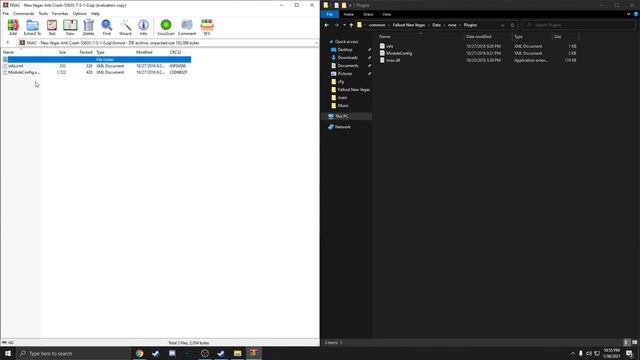Open Downloads in the navigation pane
Screen dimensions: 640x360
tap(347, 58)
